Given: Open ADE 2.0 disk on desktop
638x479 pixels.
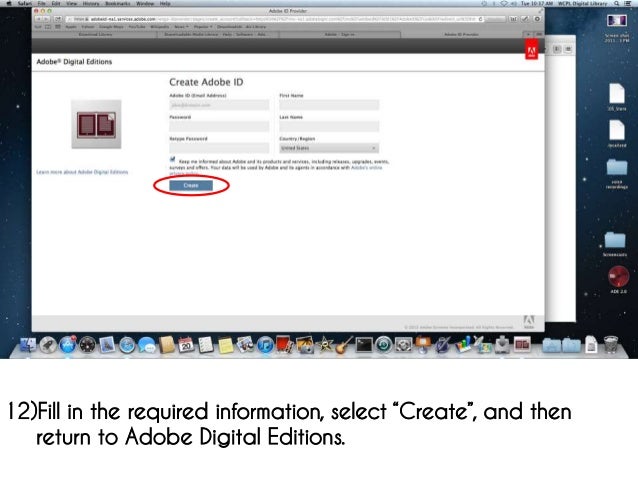Looking at the screenshot, I should (618, 279).
